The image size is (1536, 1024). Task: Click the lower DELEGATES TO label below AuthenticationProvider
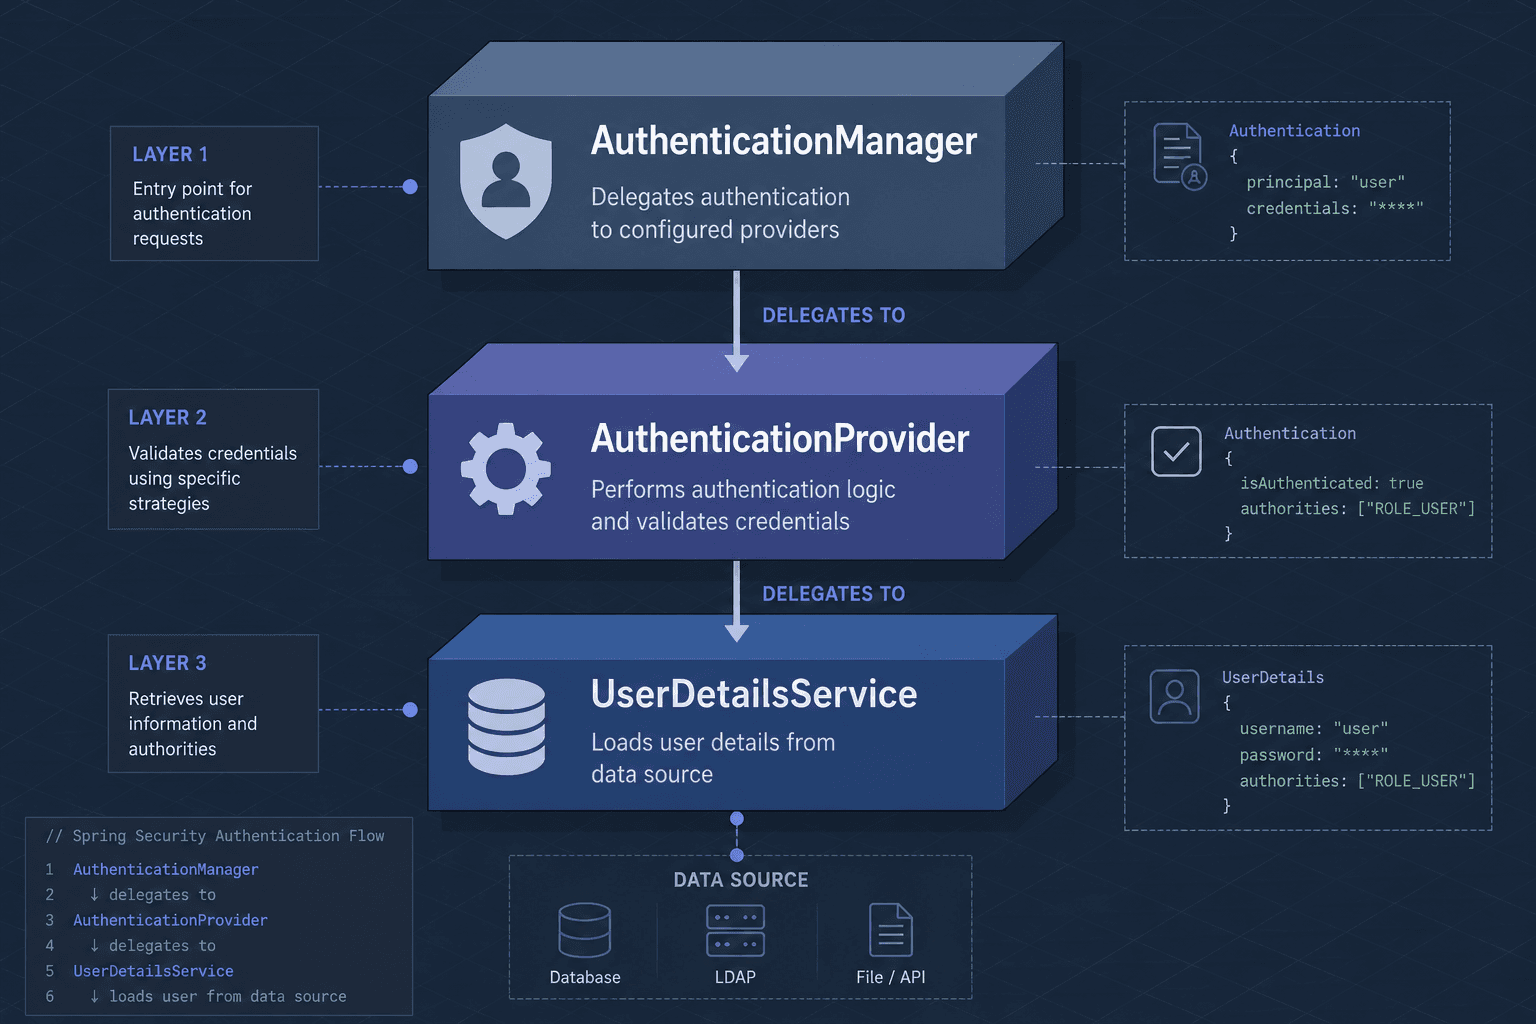tap(834, 594)
